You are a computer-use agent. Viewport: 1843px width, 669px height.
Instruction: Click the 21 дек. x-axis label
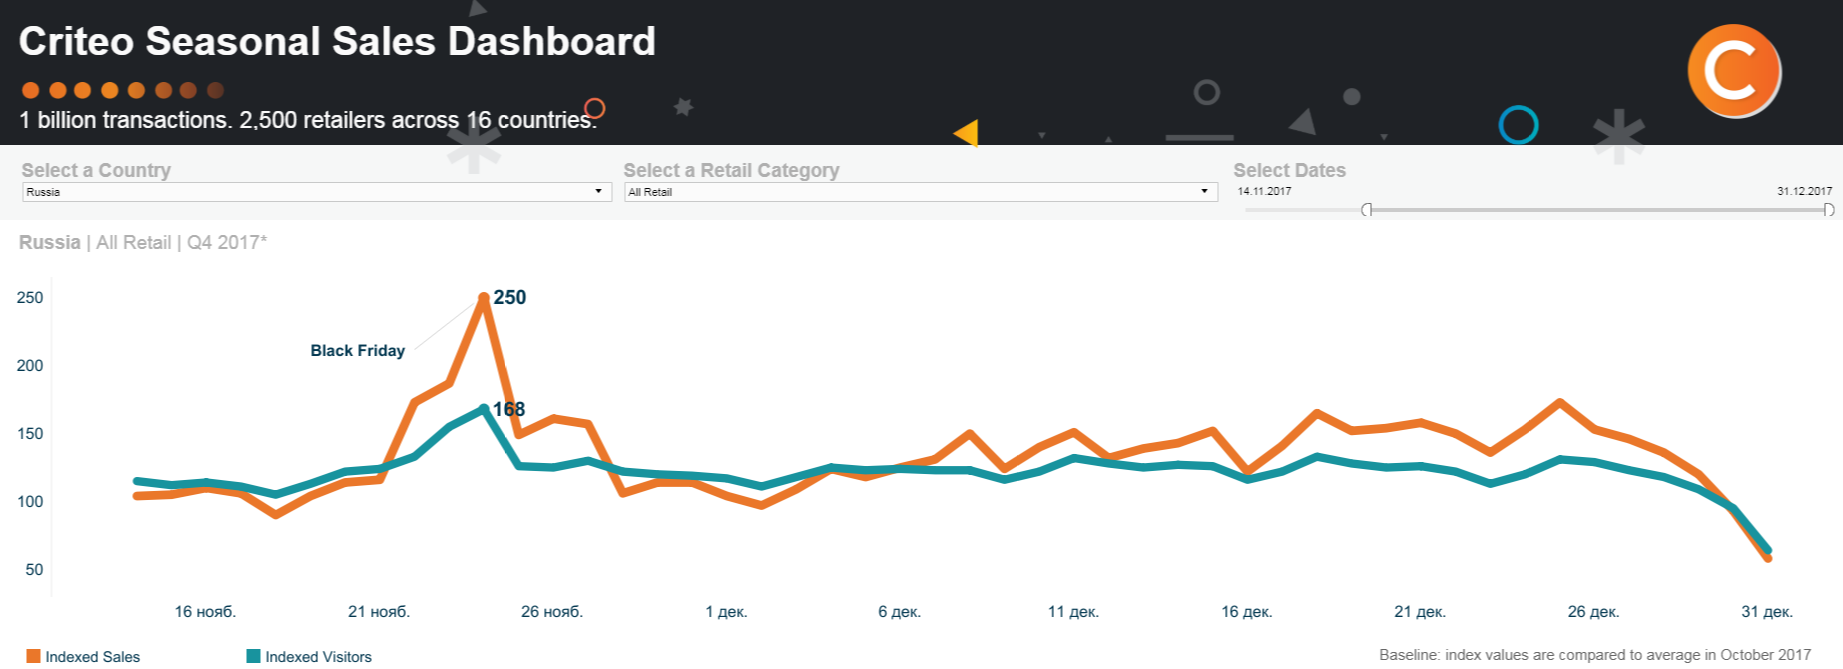pyautogui.click(x=1420, y=612)
